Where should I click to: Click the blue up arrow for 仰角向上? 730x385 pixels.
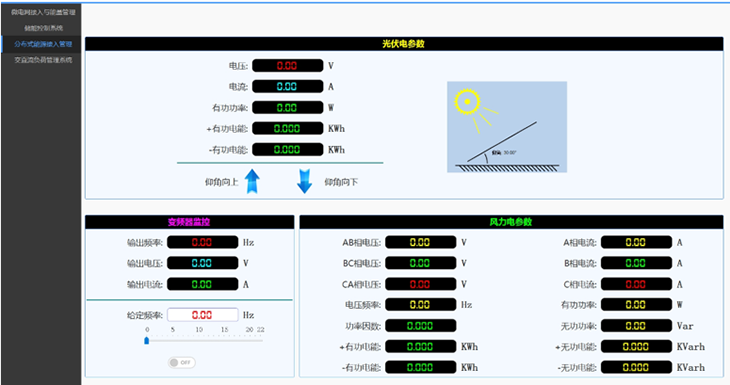click(252, 181)
